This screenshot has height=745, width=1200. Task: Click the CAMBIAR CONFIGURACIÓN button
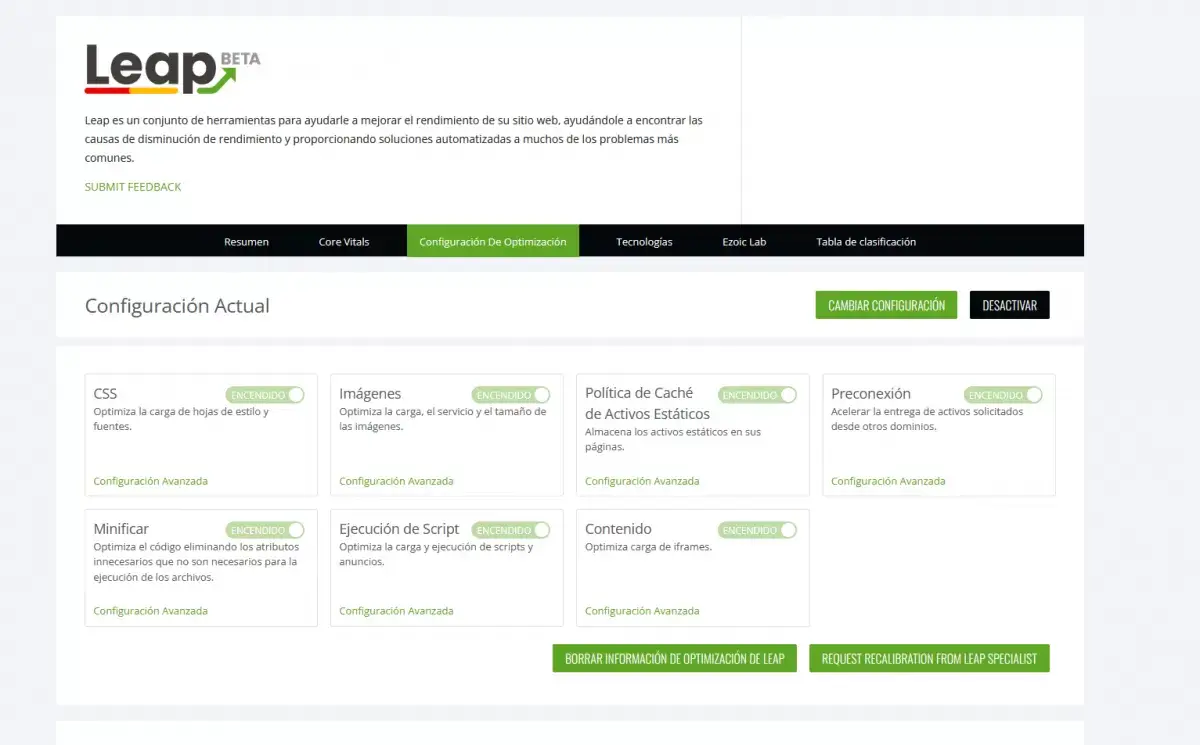(x=887, y=305)
